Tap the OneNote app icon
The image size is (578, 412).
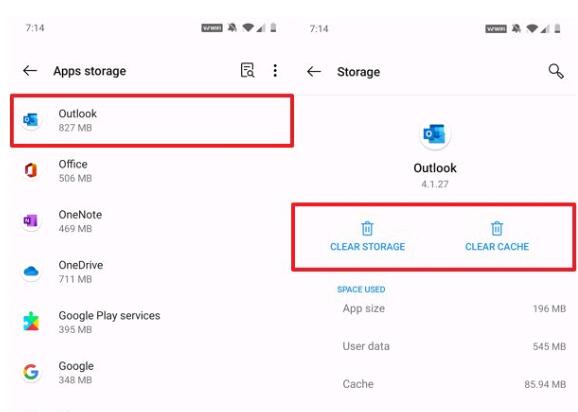coord(31,221)
